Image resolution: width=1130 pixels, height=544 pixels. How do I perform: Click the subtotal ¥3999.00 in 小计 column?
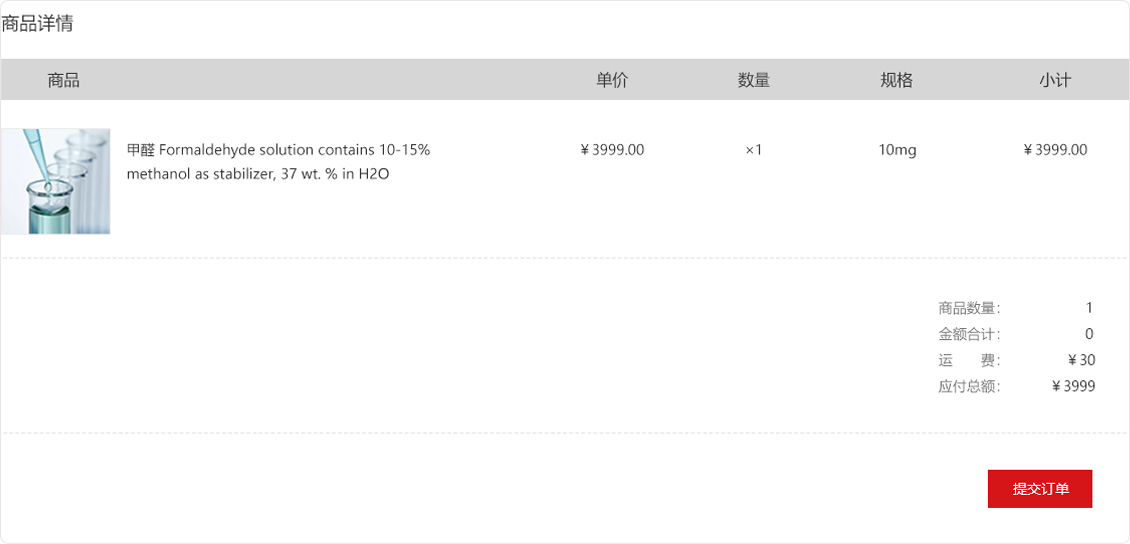tap(1055, 150)
